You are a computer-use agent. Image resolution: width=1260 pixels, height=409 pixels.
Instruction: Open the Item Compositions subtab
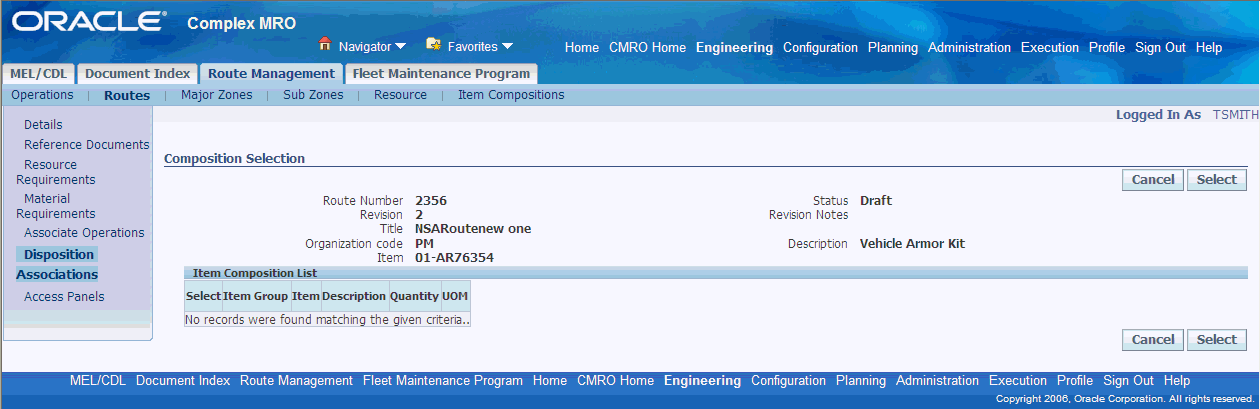511,95
